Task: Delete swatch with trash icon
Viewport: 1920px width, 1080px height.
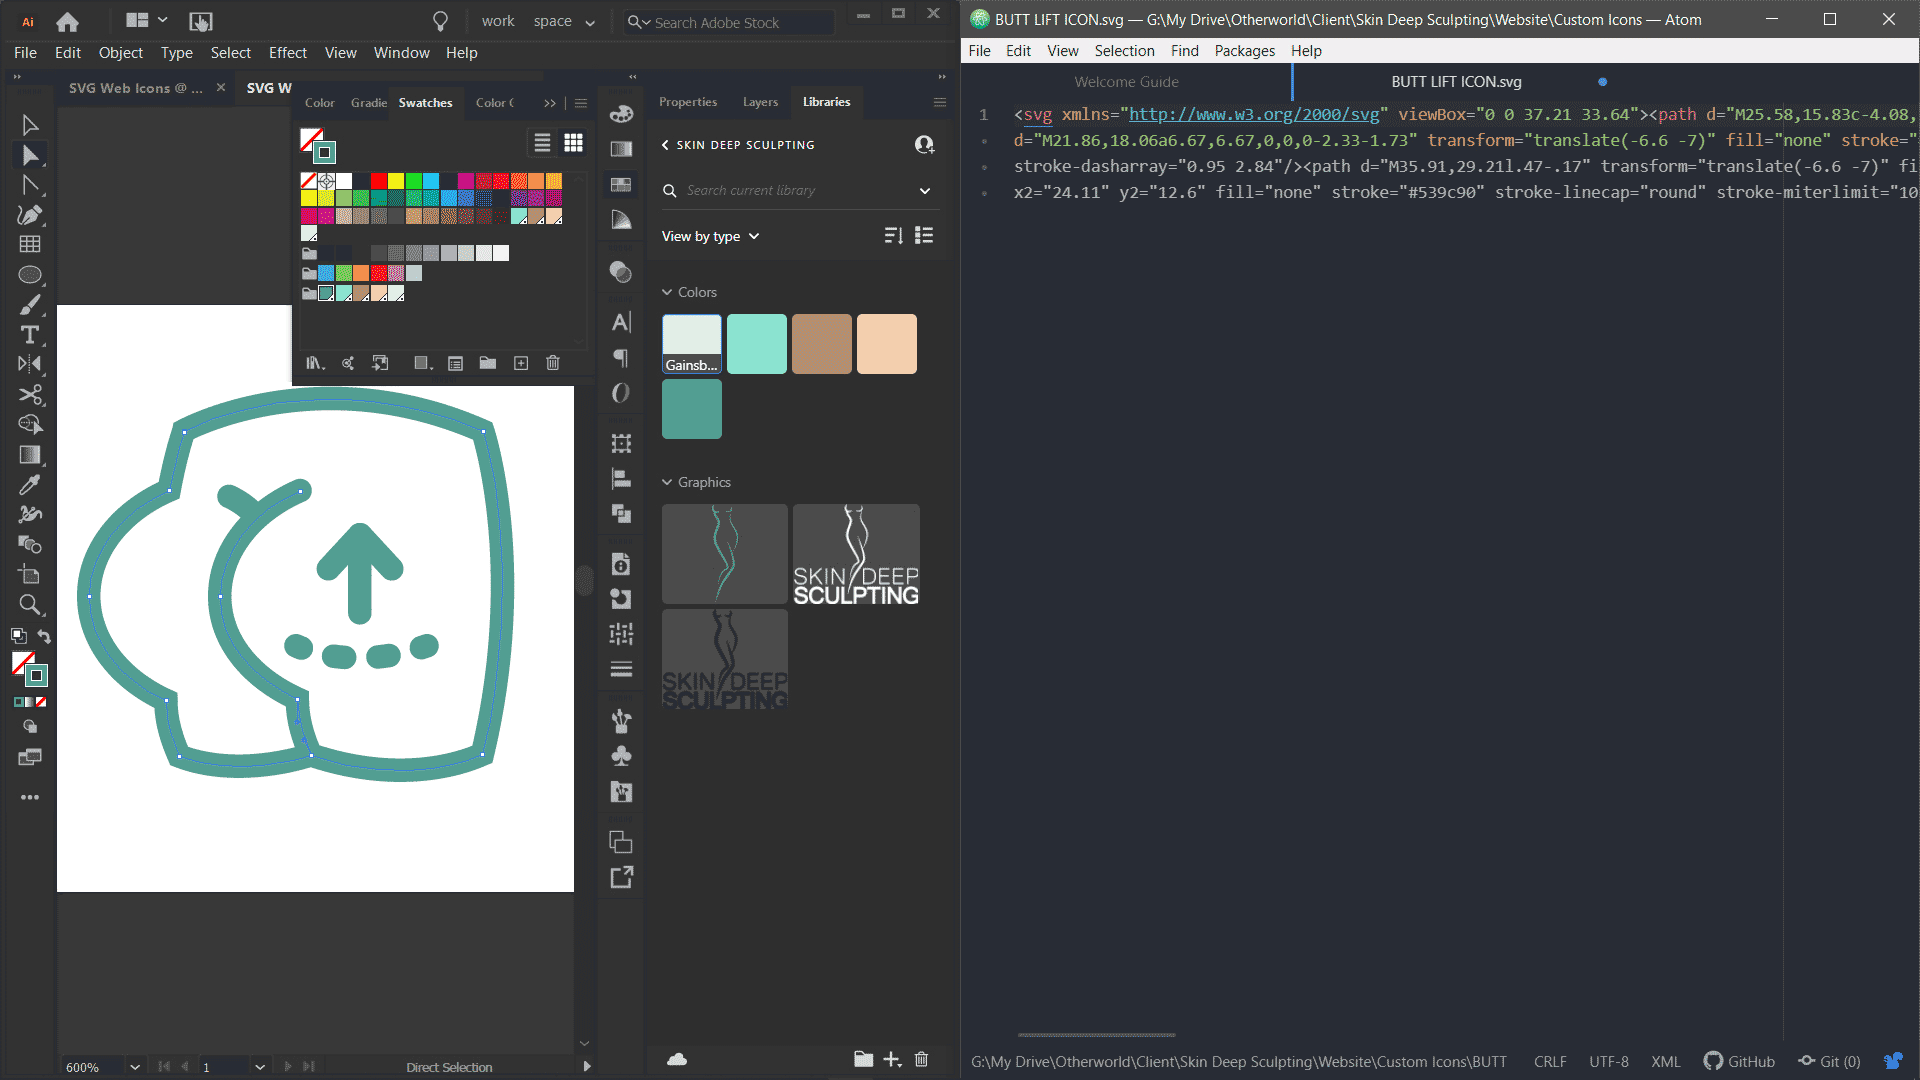Action: click(553, 363)
